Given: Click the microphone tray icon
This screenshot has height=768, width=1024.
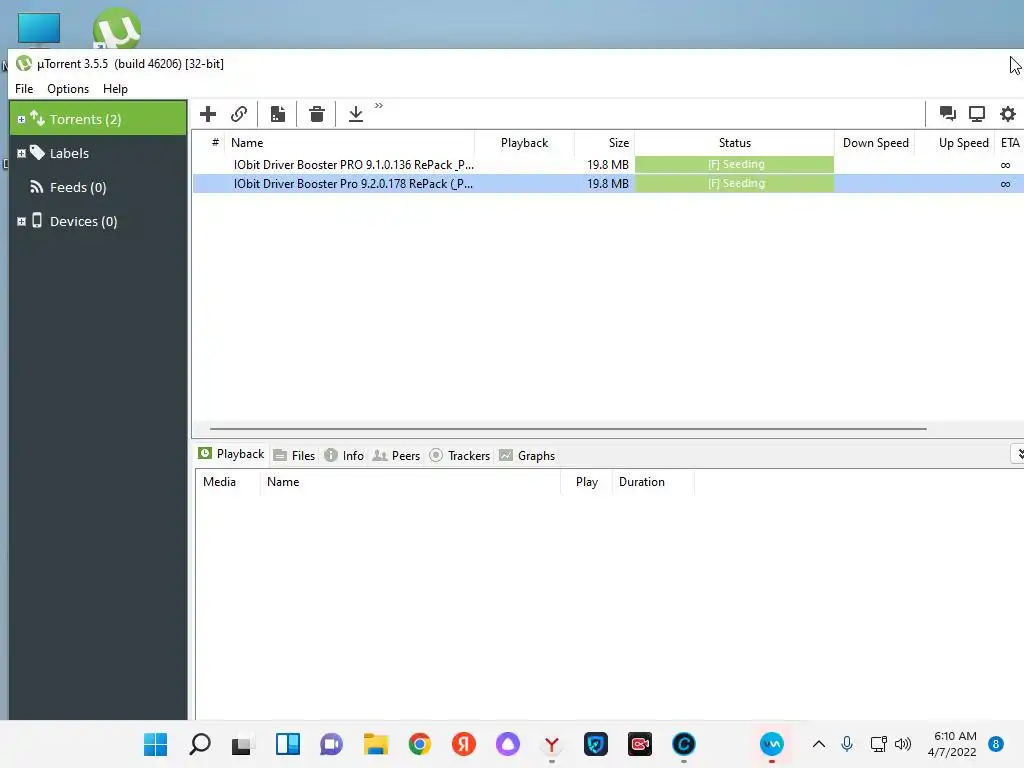Looking at the screenshot, I should (x=847, y=744).
